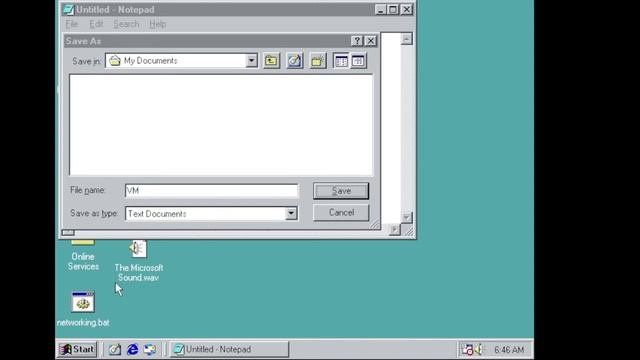Open the Save in folder dropdown

[x=251, y=61]
